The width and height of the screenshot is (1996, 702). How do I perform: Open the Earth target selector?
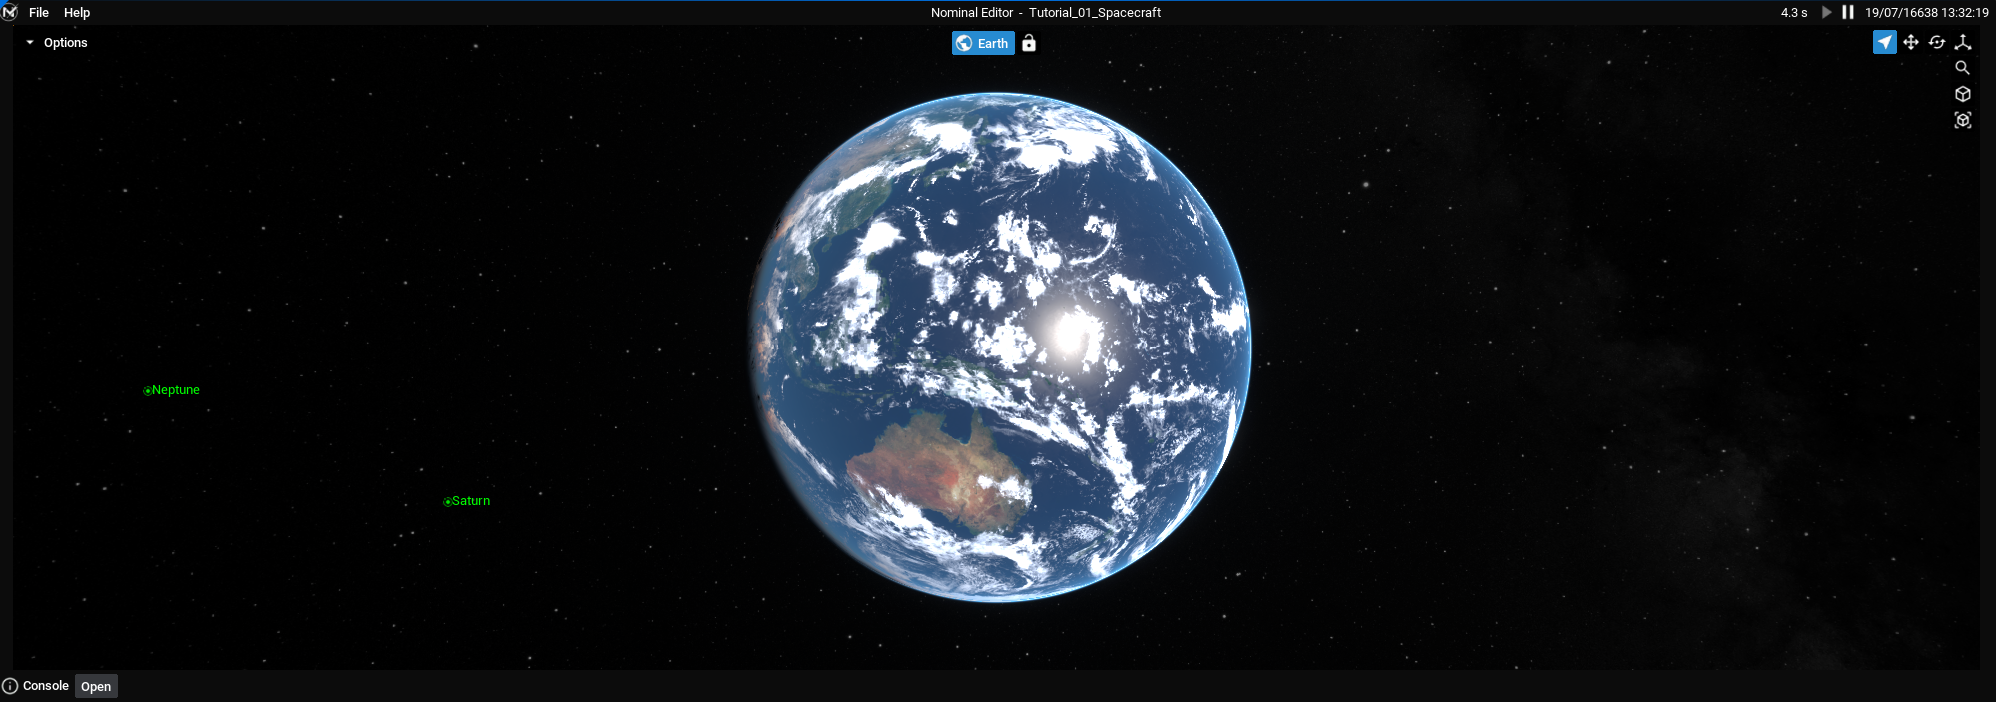coord(982,43)
